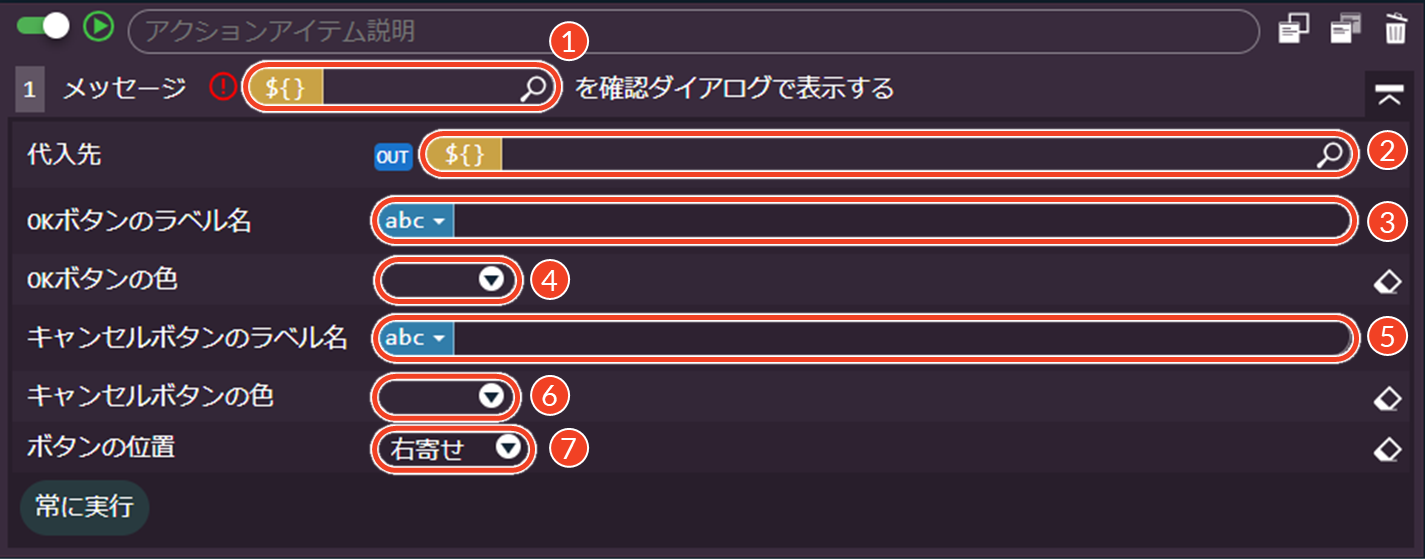1425x559 pixels.
Task: Click the single copy action icon
Action: pos(1294,30)
